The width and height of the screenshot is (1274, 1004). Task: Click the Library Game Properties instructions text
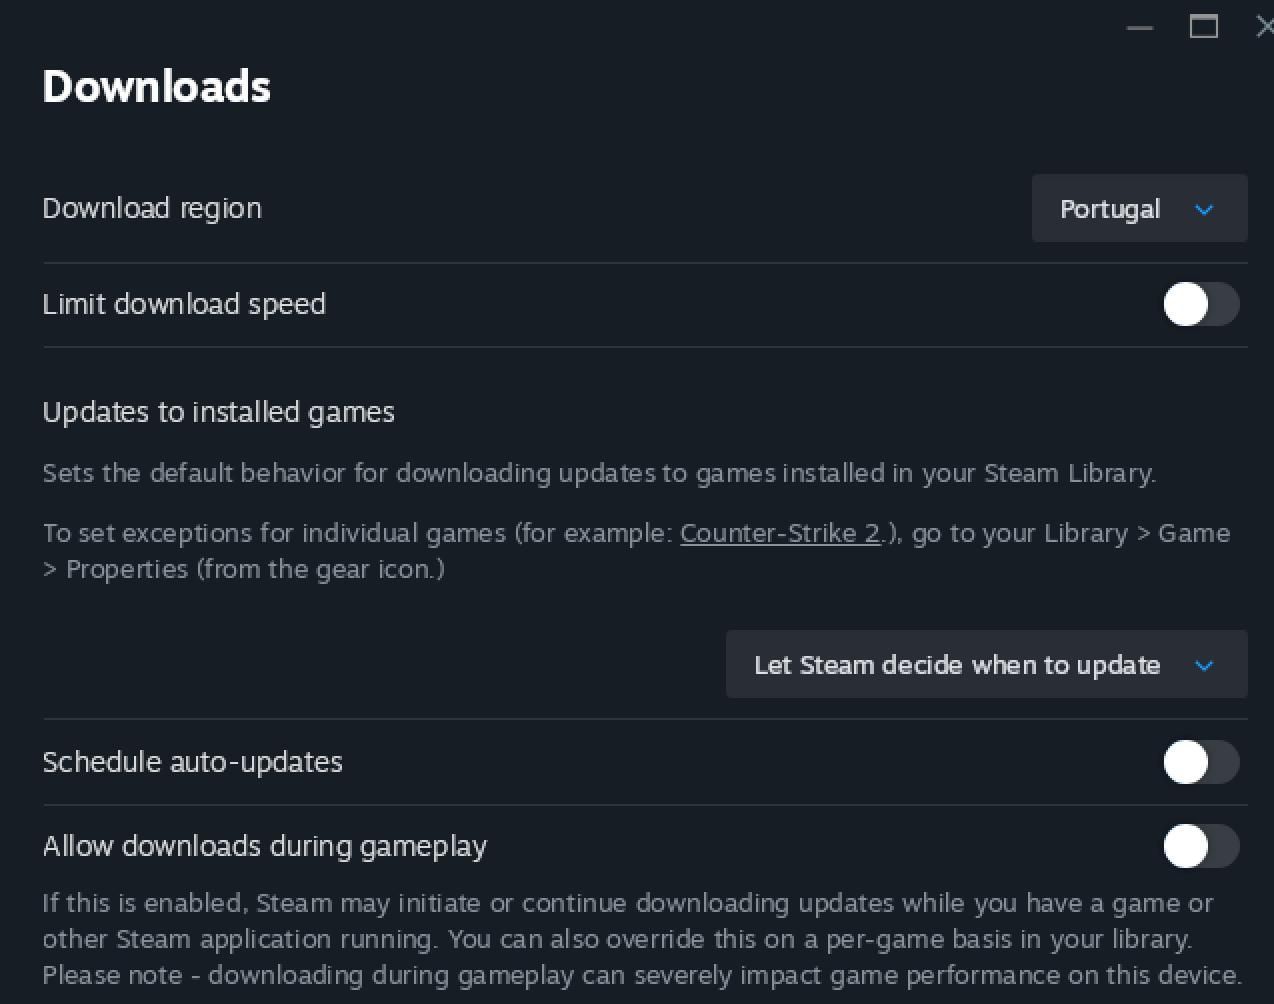tap(637, 551)
